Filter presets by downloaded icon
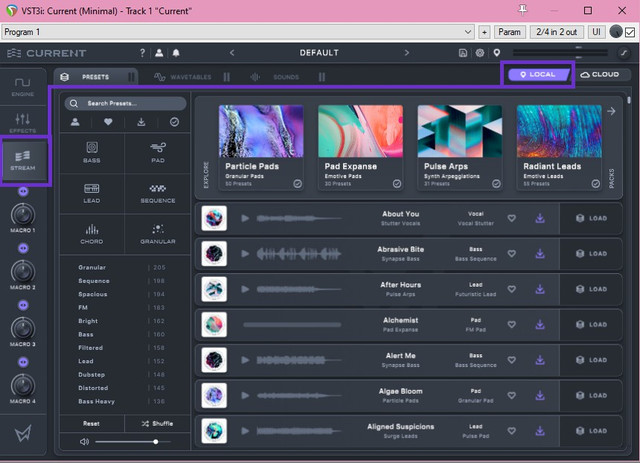 (141, 122)
